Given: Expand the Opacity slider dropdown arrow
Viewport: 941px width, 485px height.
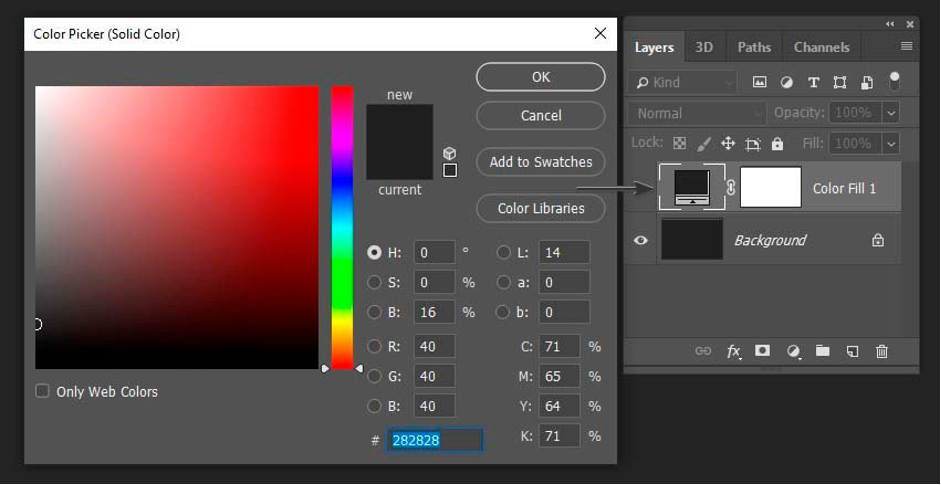Looking at the screenshot, I should 890,113.
